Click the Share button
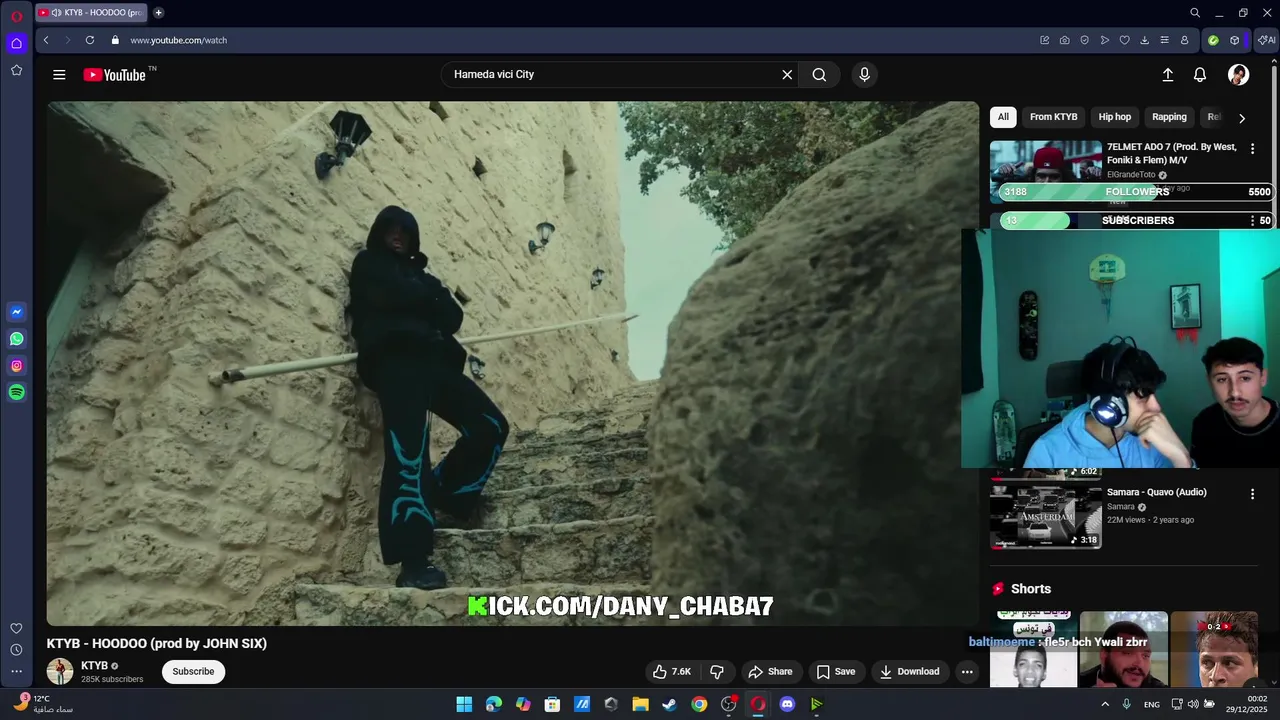 (x=770, y=672)
